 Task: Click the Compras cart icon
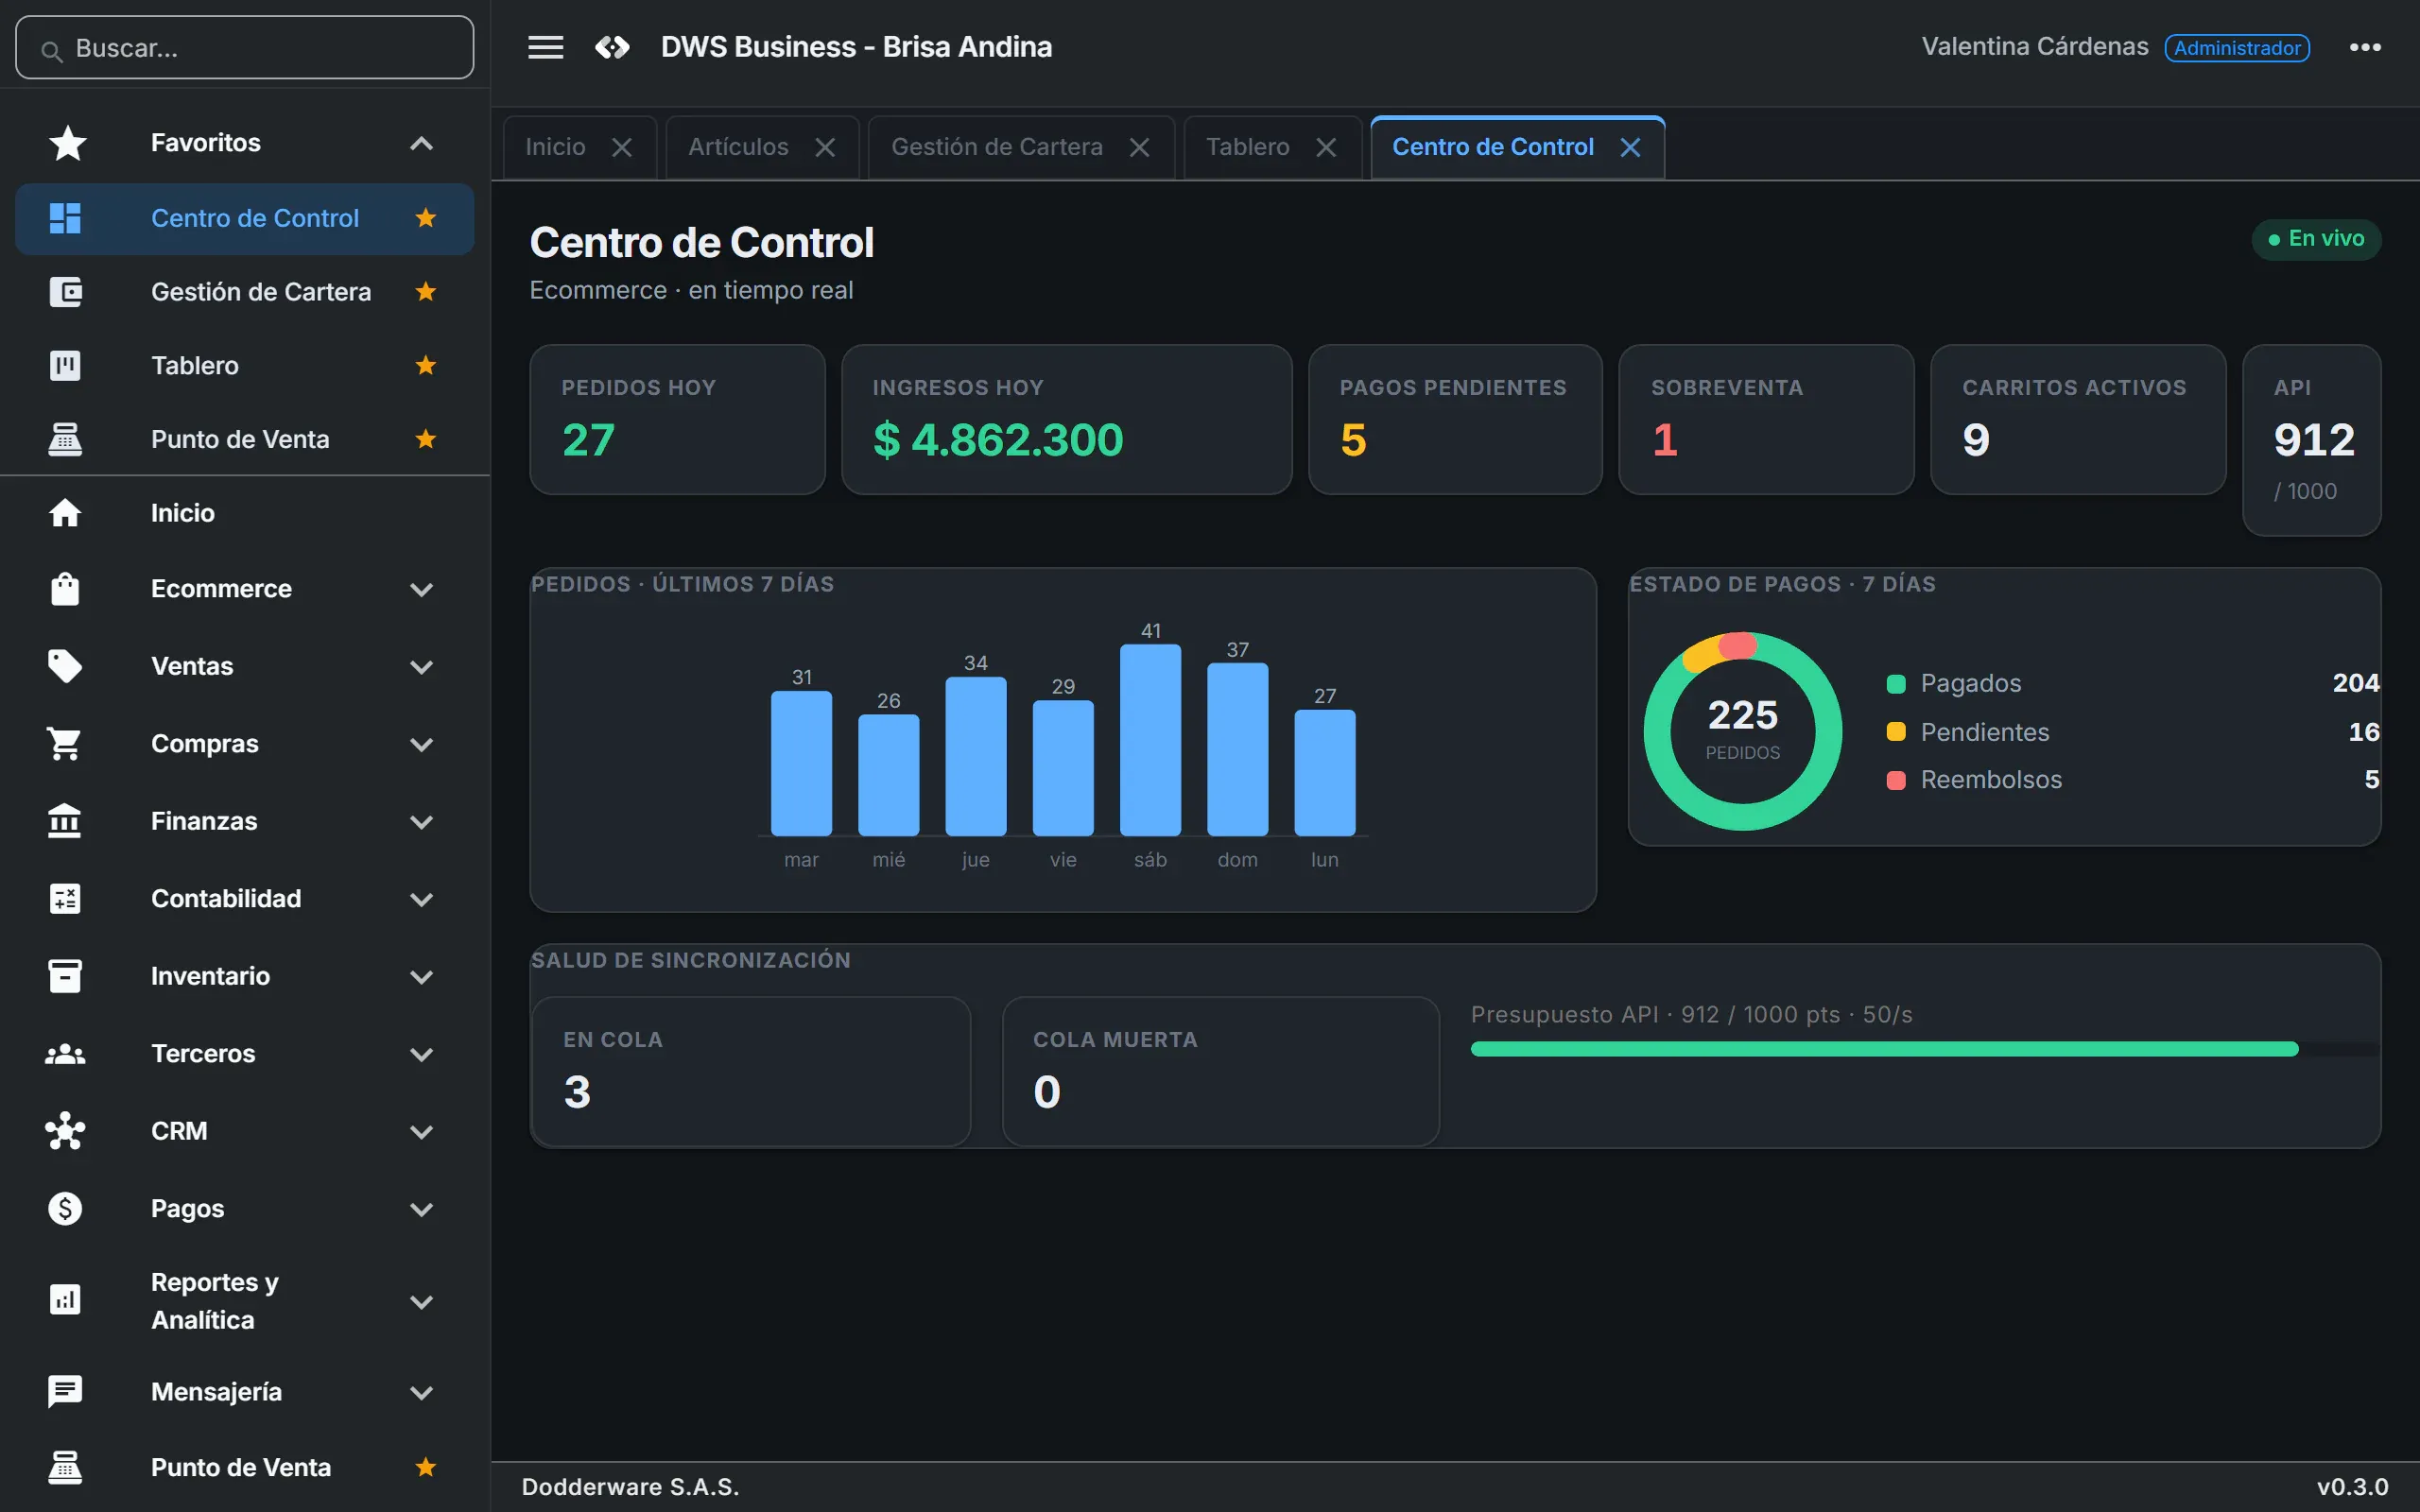[x=65, y=744]
